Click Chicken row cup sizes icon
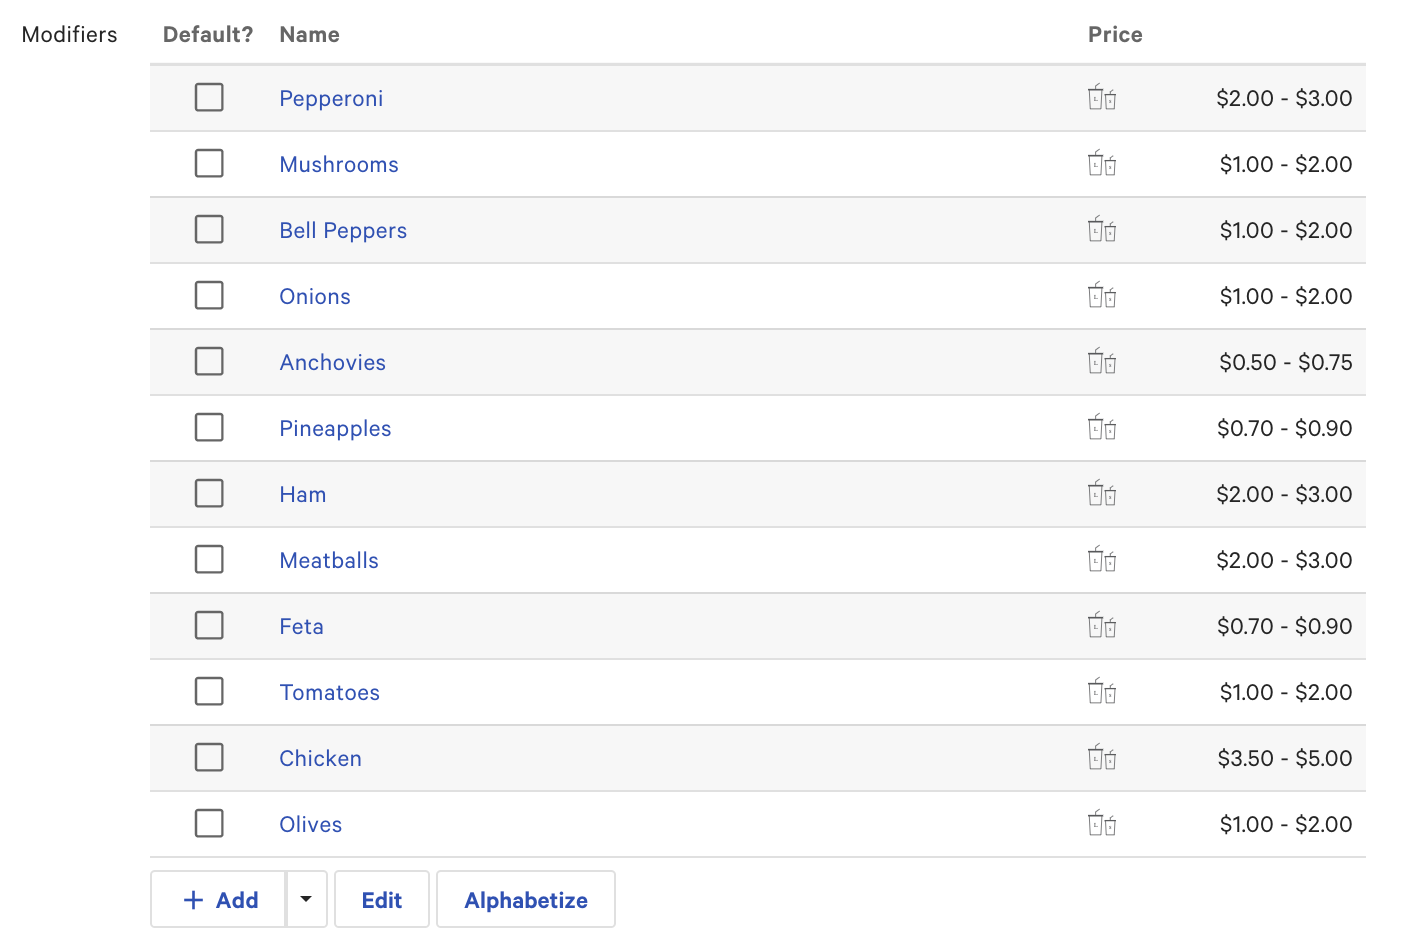The image size is (1402, 944). tap(1101, 757)
